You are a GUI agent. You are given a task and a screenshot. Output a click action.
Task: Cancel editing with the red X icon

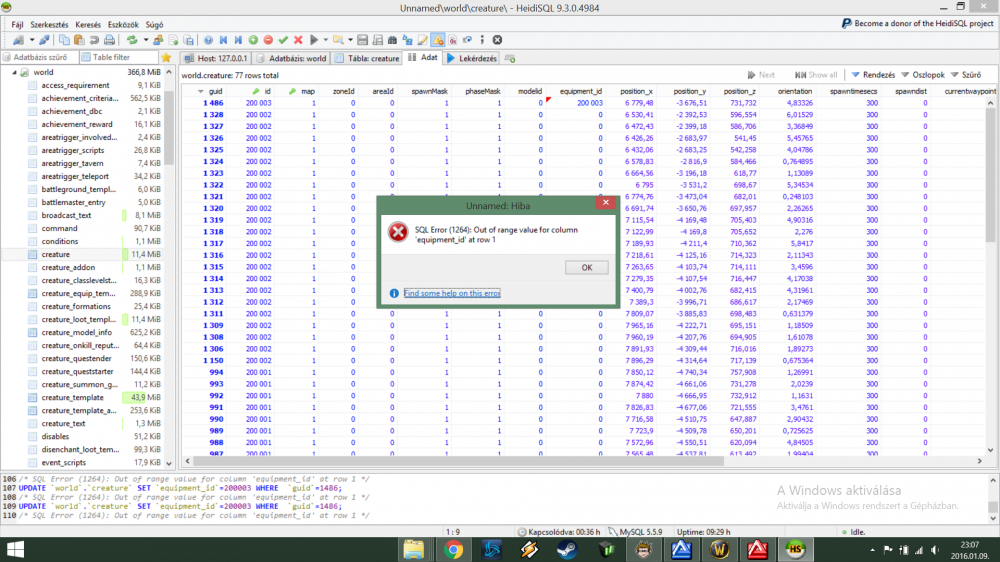[x=298, y=40]
